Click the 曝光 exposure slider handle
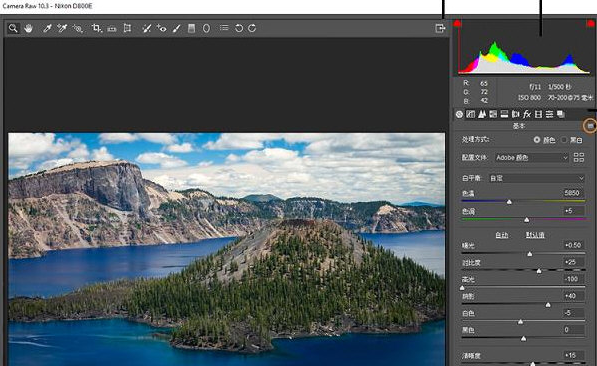Image resolution: width=597 pixels, height=366 pixels. [x=530, y=254]
